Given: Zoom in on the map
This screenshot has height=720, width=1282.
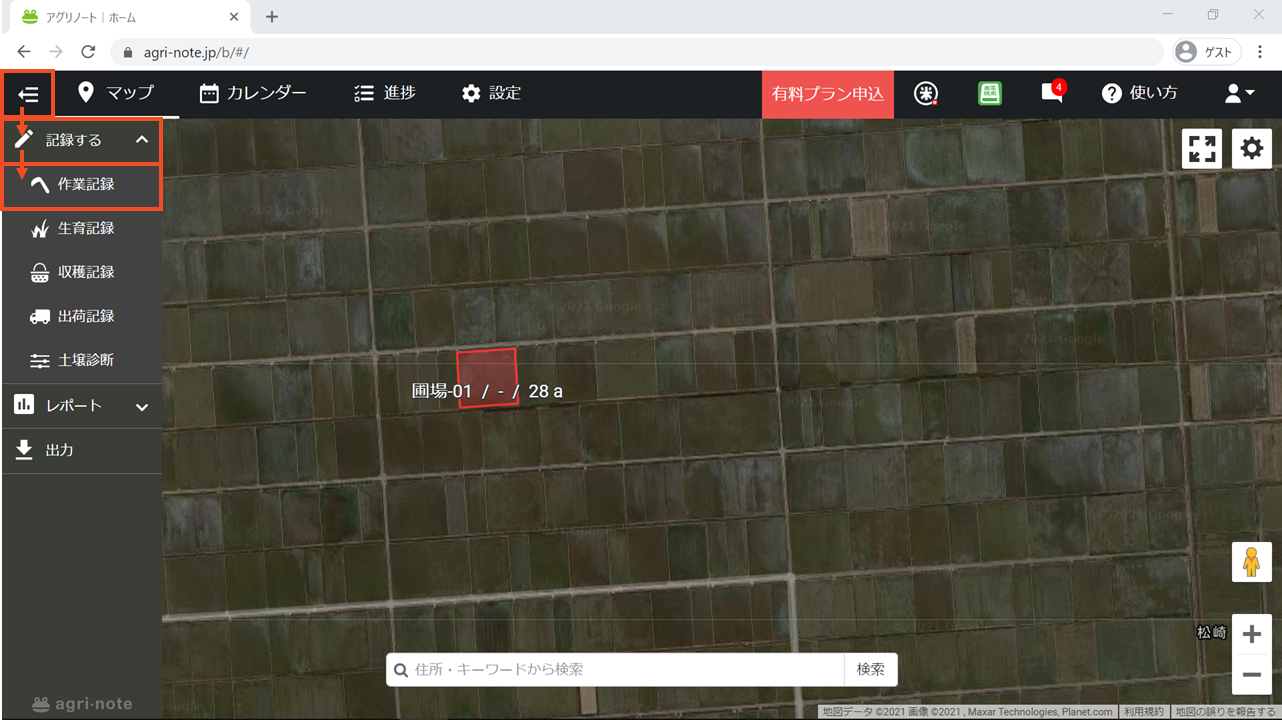Looking at the screenshot, I should click(1251, 634).
